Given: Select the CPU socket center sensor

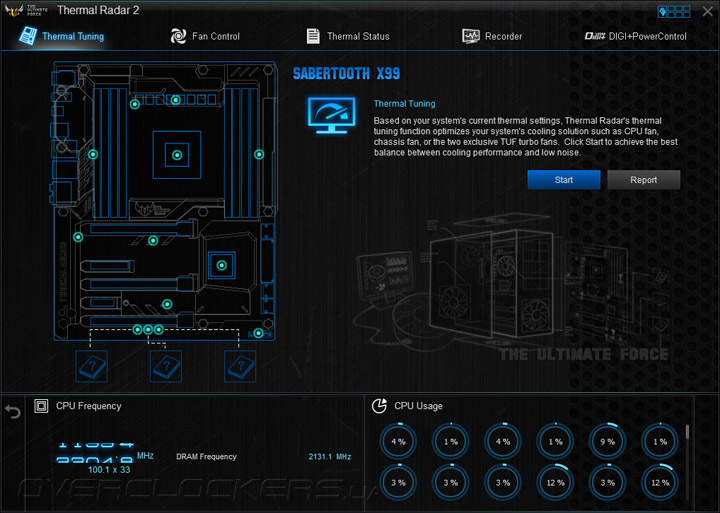Looking at the screenshot, I should [x=177, y=155].
